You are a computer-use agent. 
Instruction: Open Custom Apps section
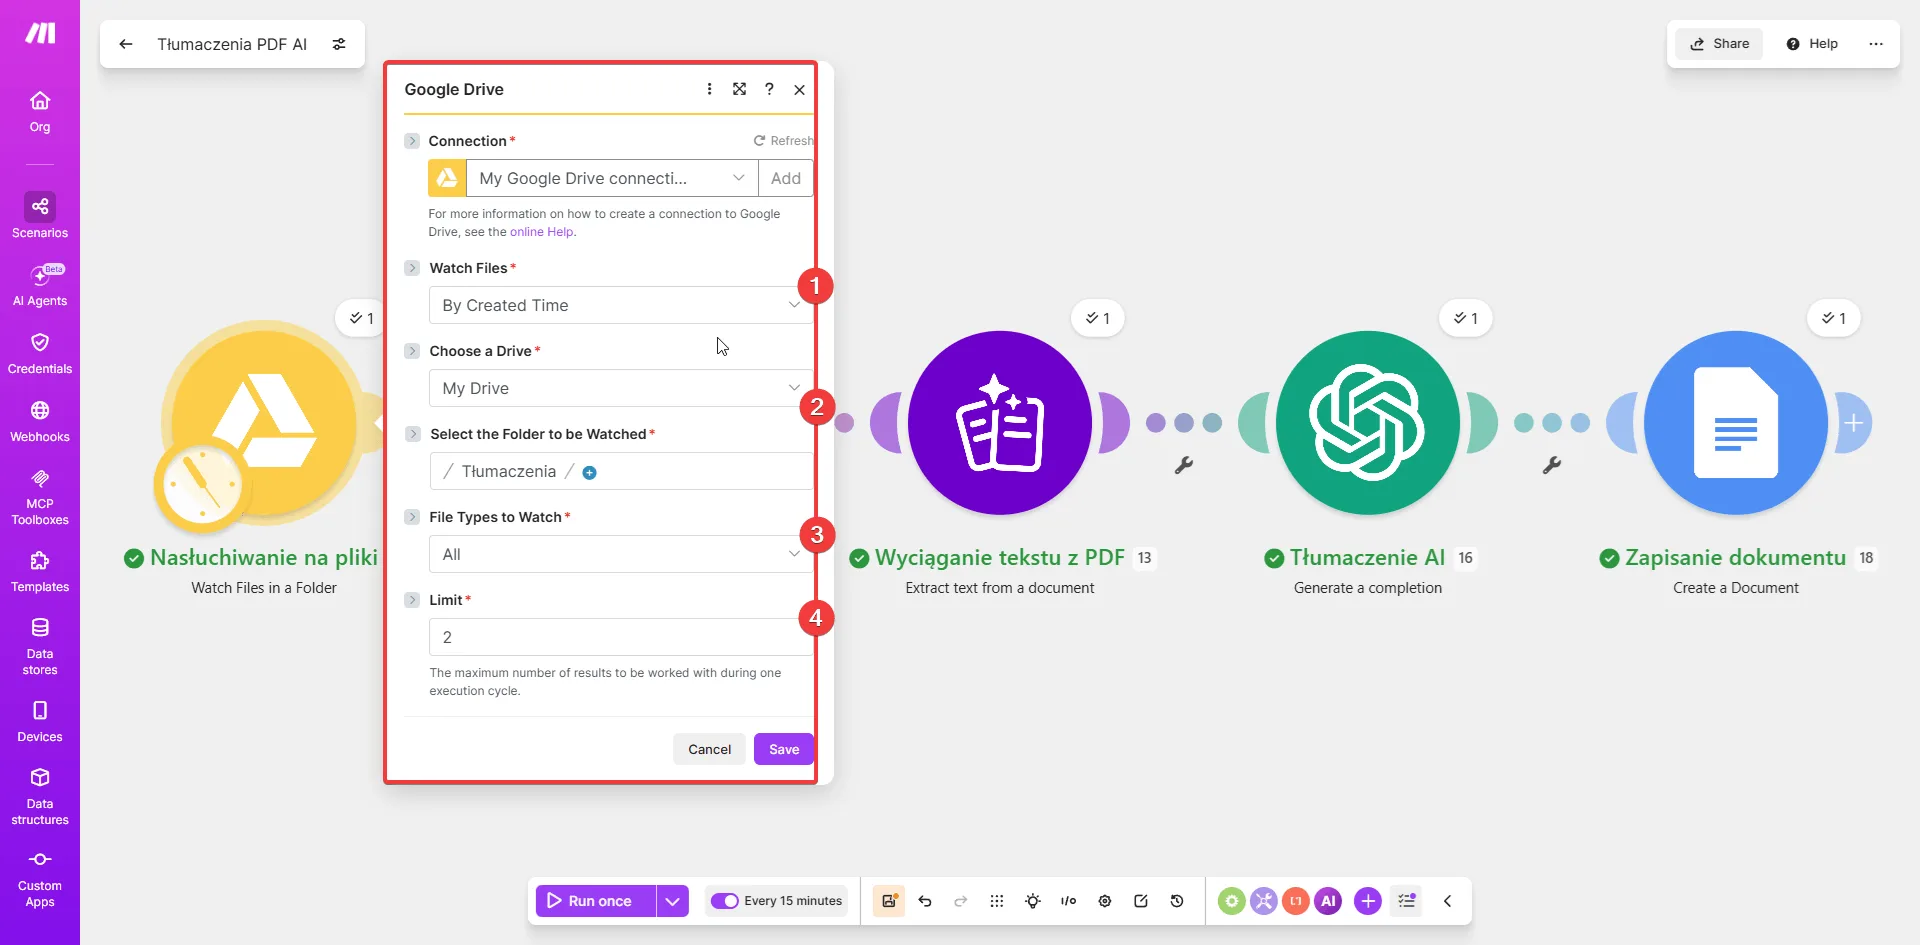point(40,879)
